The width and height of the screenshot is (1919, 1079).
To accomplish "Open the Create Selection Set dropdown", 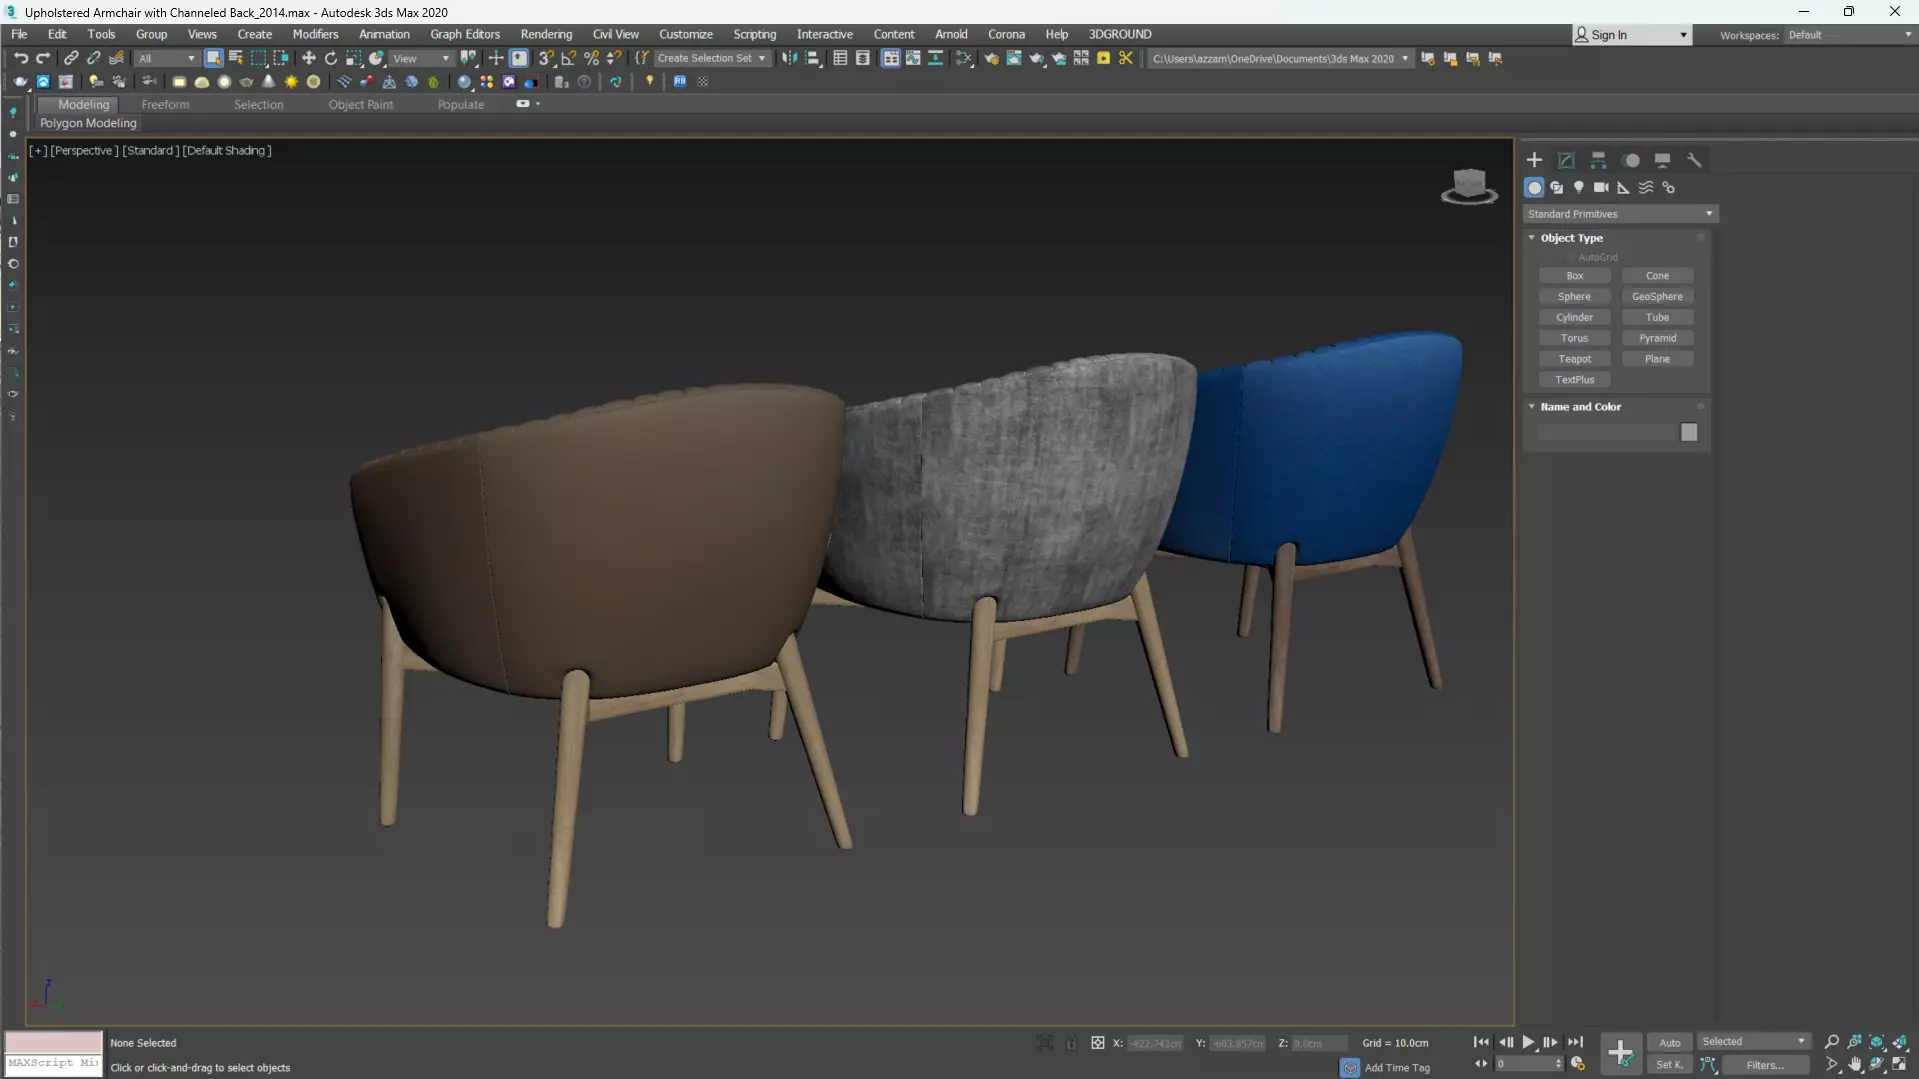I will (711, 58).
